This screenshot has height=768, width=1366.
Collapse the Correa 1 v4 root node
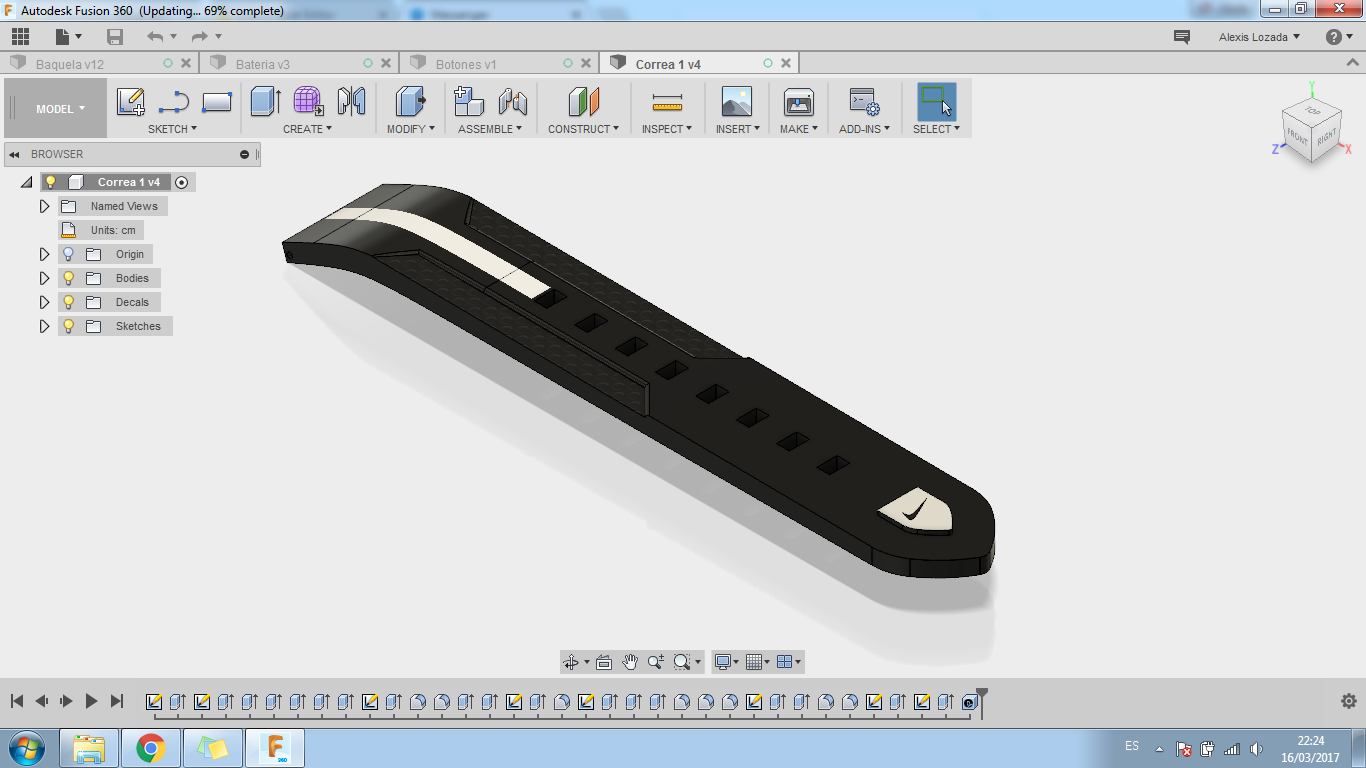[x=27, y=182]
